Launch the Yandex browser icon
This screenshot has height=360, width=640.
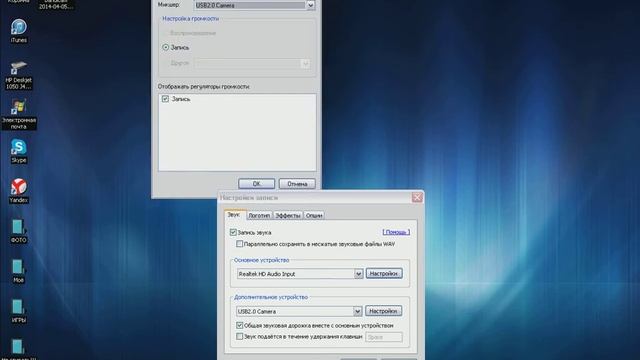pos(18,191)
